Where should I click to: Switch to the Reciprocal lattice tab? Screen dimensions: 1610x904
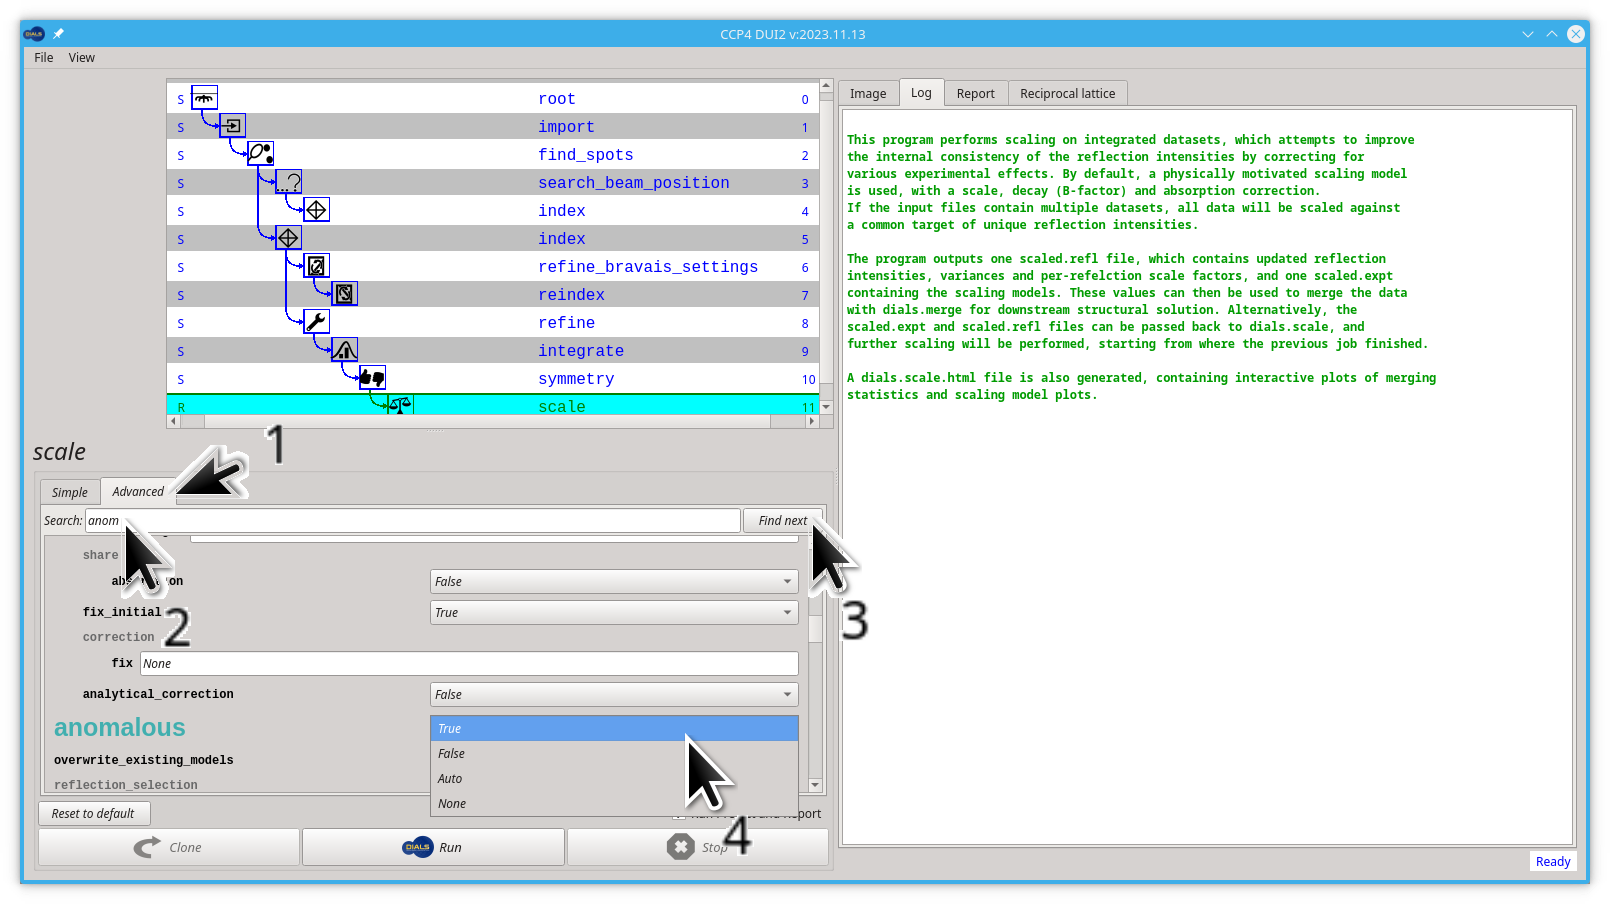[x=1067, y=94]
